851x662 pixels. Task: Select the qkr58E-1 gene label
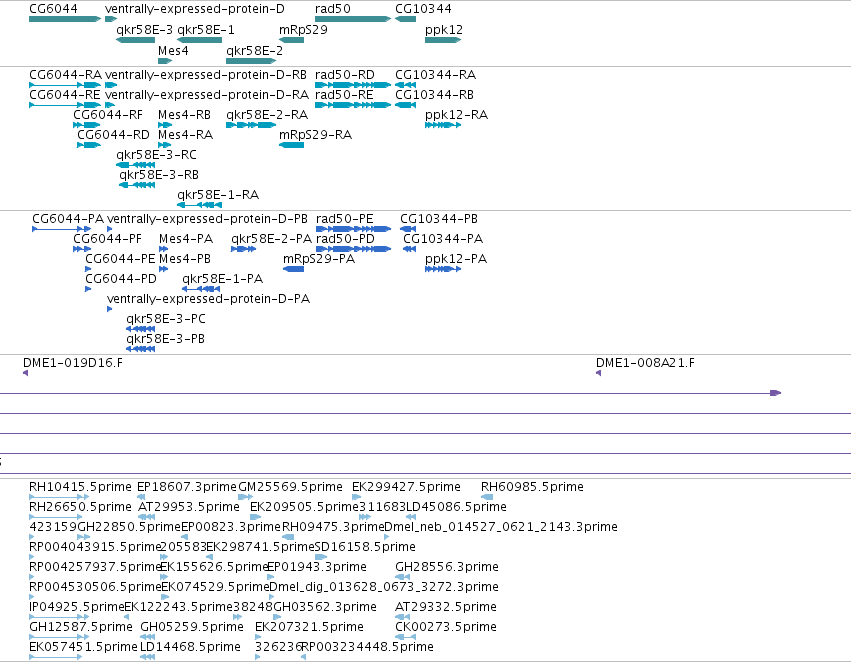[206, 30]
